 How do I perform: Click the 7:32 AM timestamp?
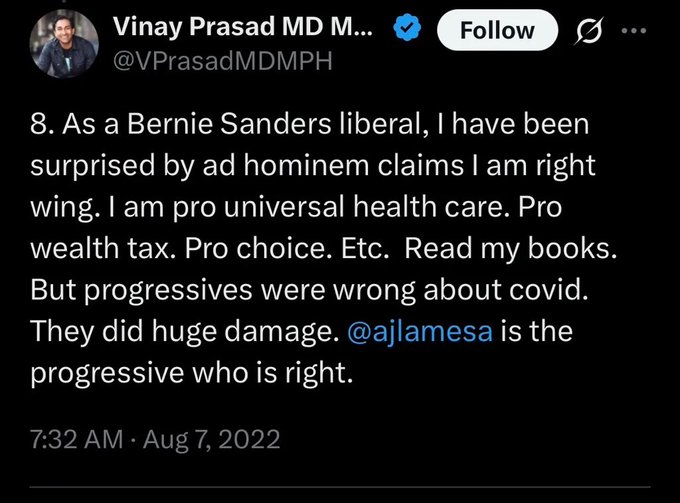click(x=77, y=439)
